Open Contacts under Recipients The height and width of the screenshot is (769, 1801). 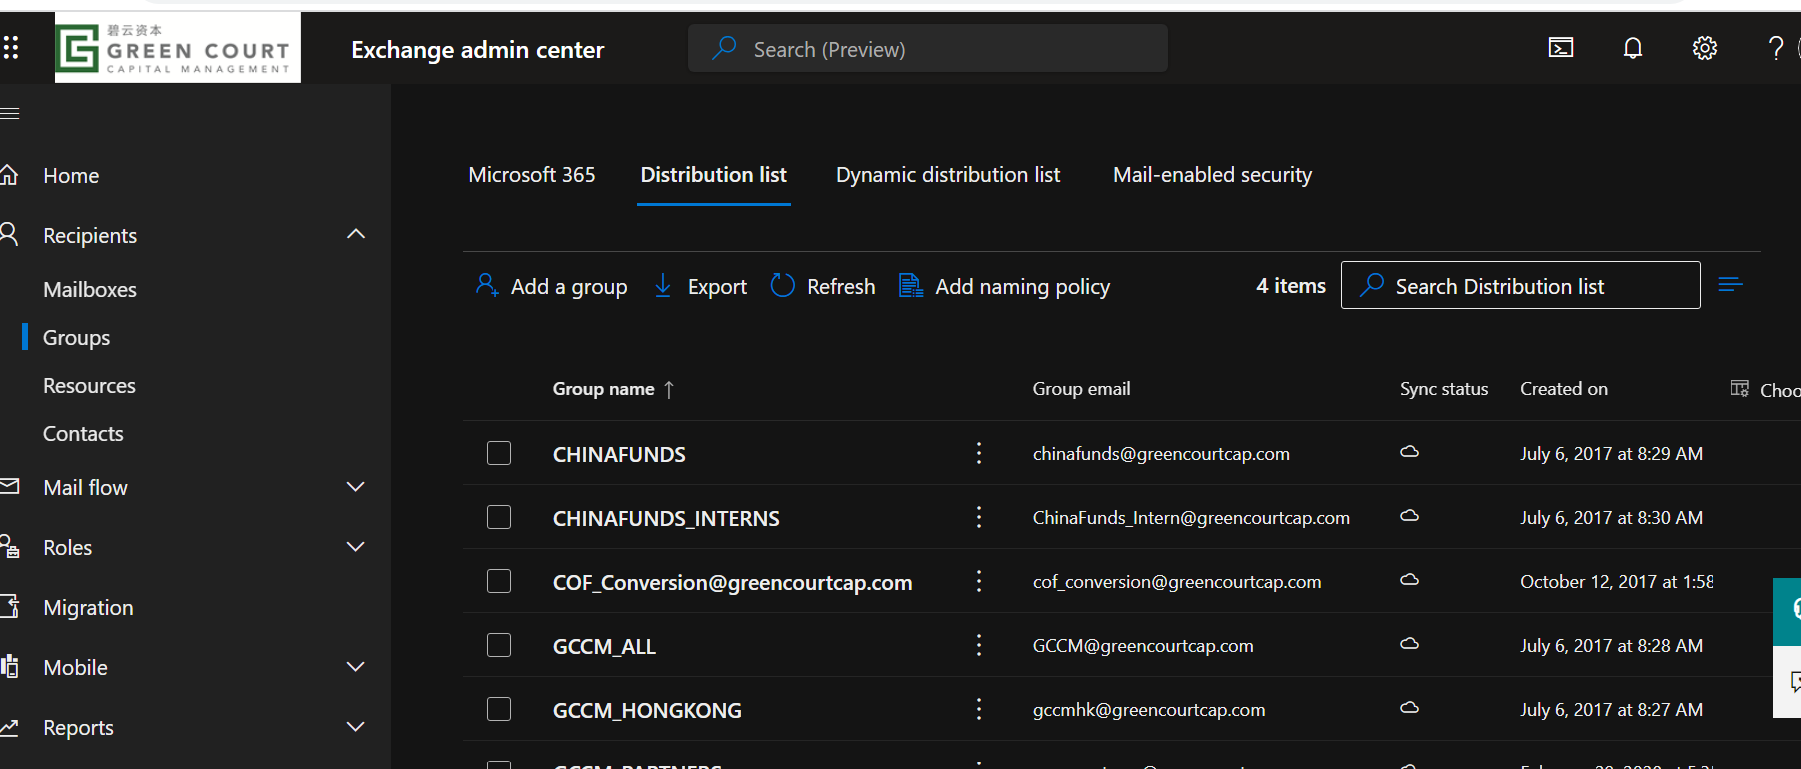[83, 434]
